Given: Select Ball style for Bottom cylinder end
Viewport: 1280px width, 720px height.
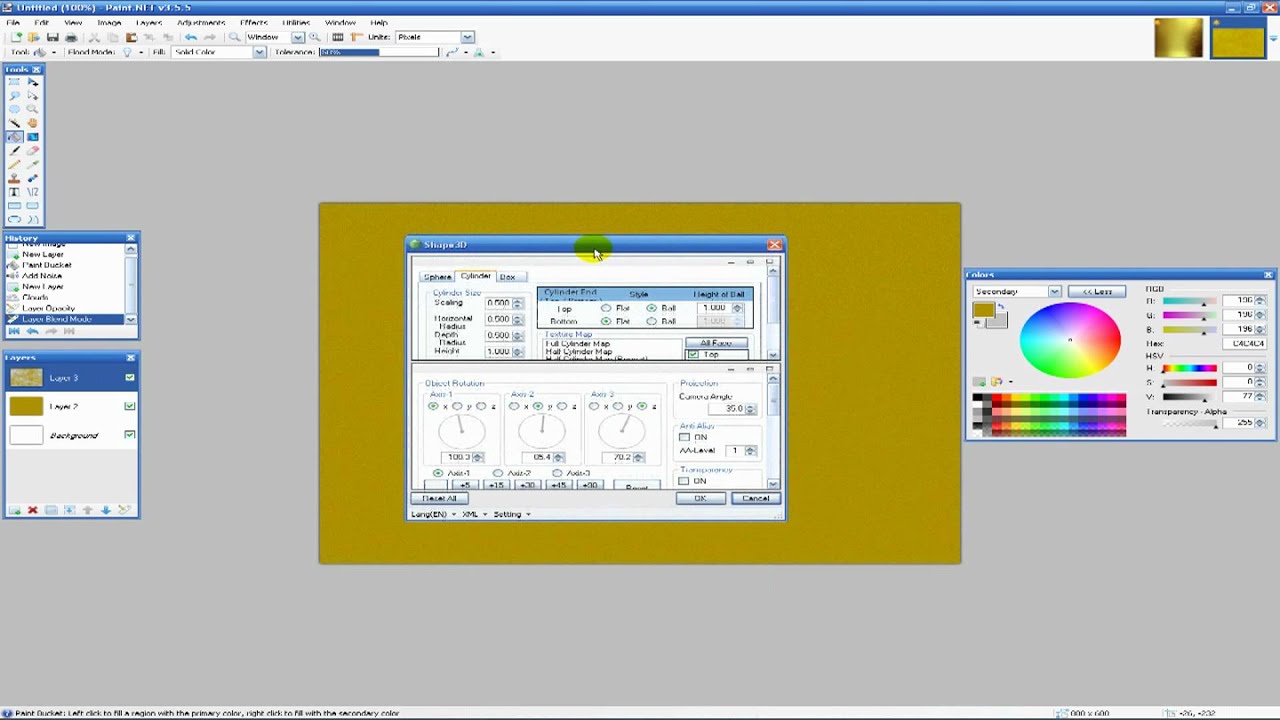Looking at the screenshot, I should point(652,321).
